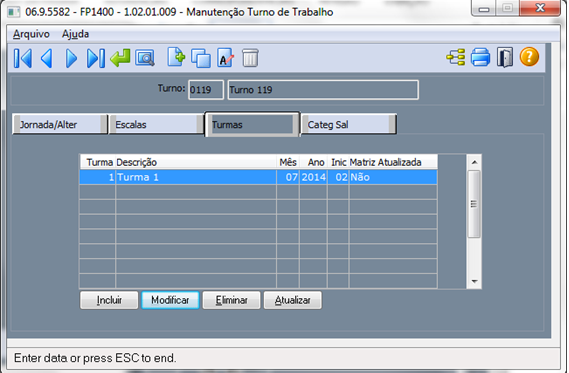Screen dimensions: 569x373
Task: Click the Turma number cell 1
Action: click(98, 177)
